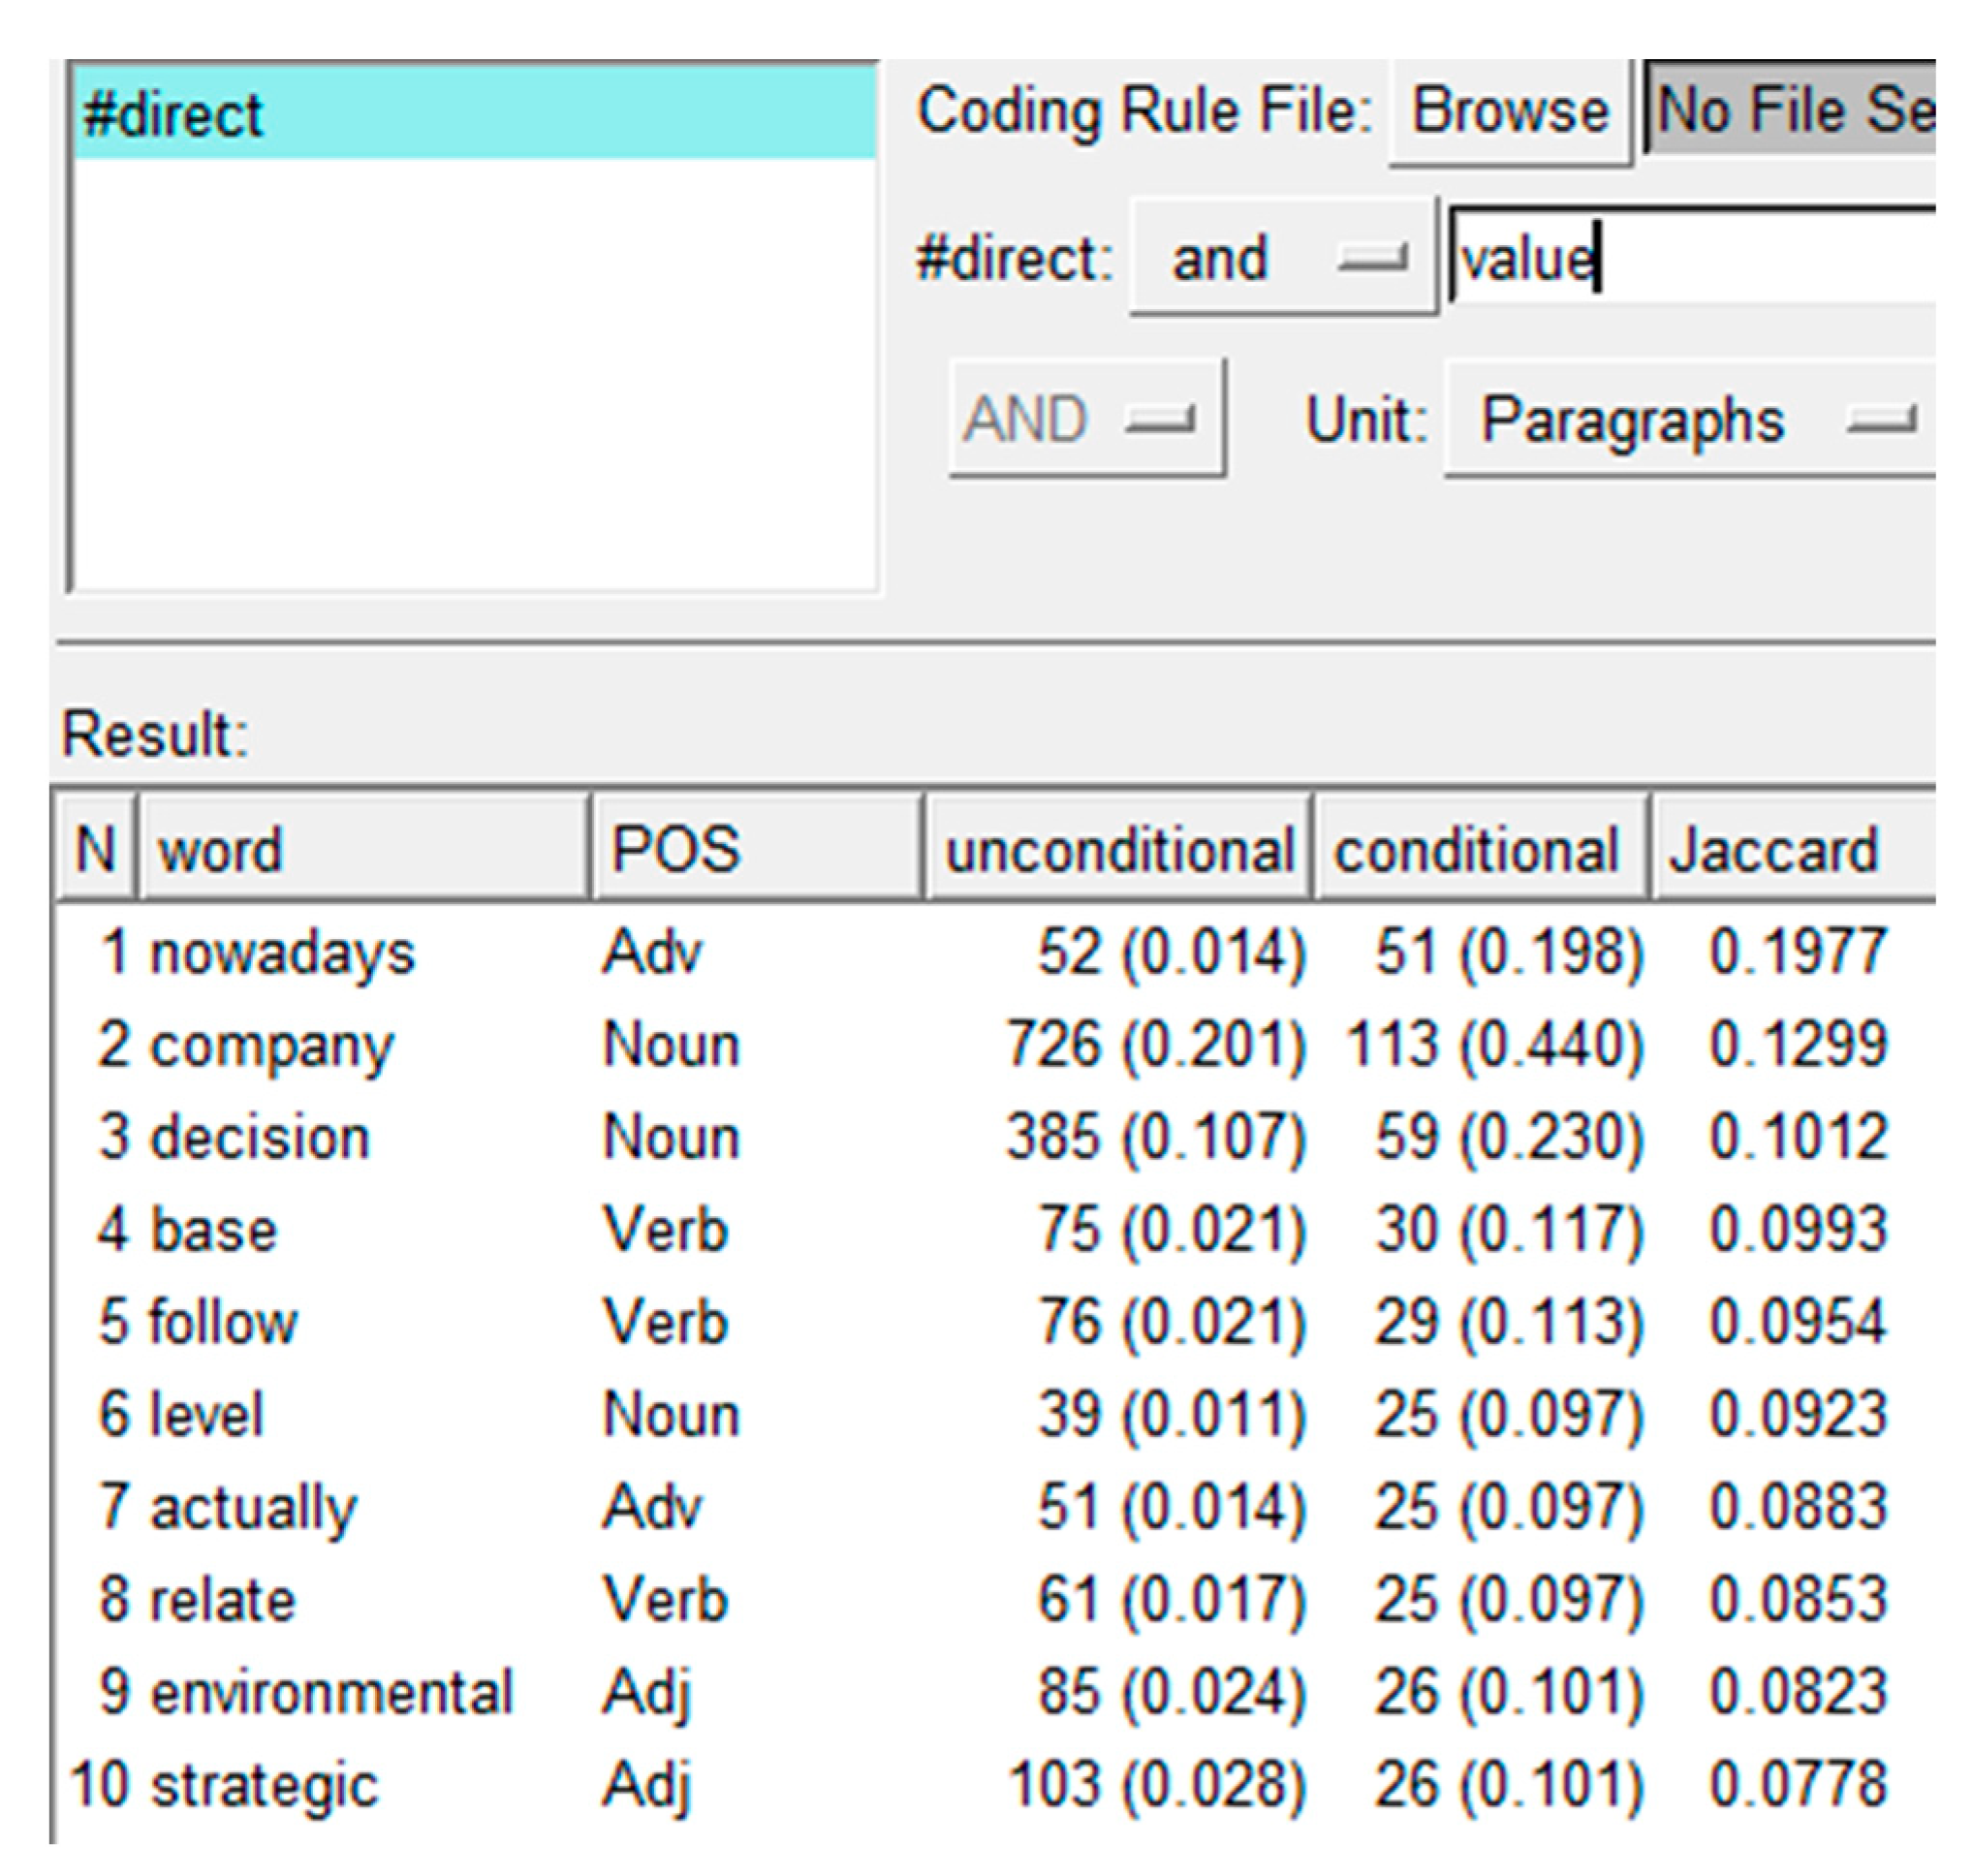Sort by conditional column header
The height and width of the screenshot is (1876, 1973).
click(1477, 849)
